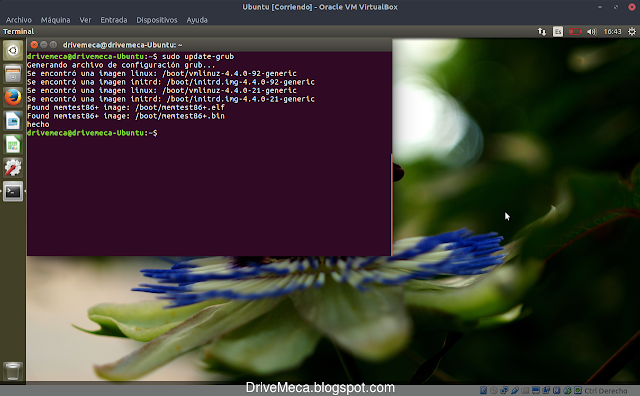Click the CPU virtualization (V) status icon

(x=556, y=391)
